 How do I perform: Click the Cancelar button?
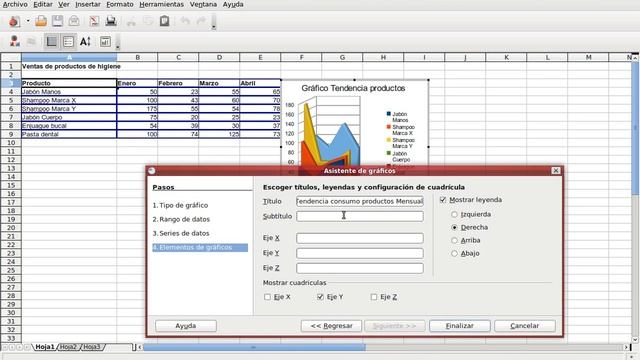(524, 326)
